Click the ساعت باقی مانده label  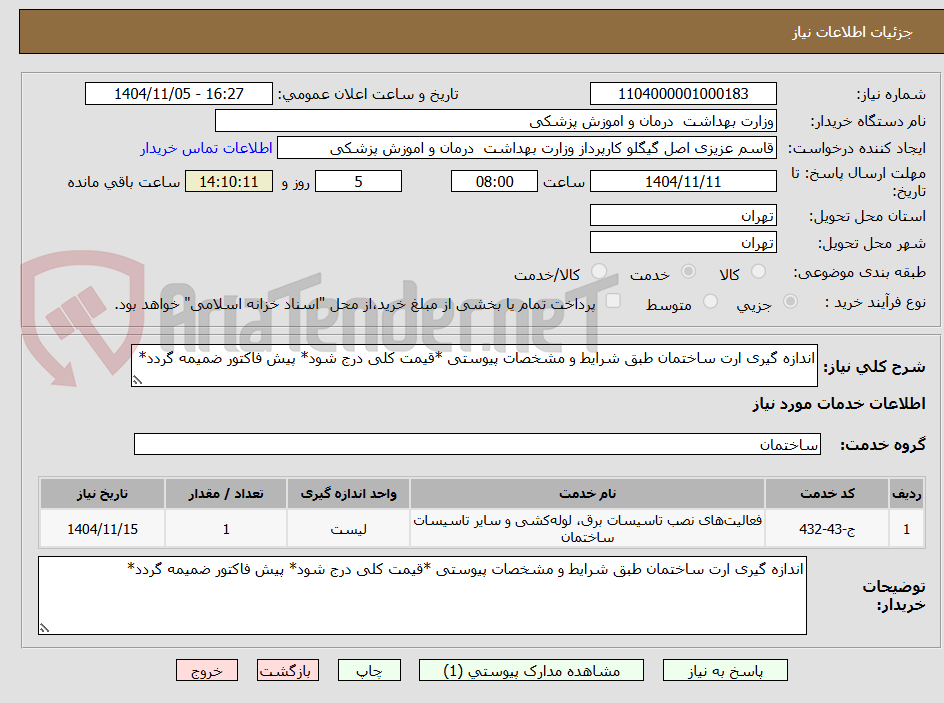pos(124,182)
